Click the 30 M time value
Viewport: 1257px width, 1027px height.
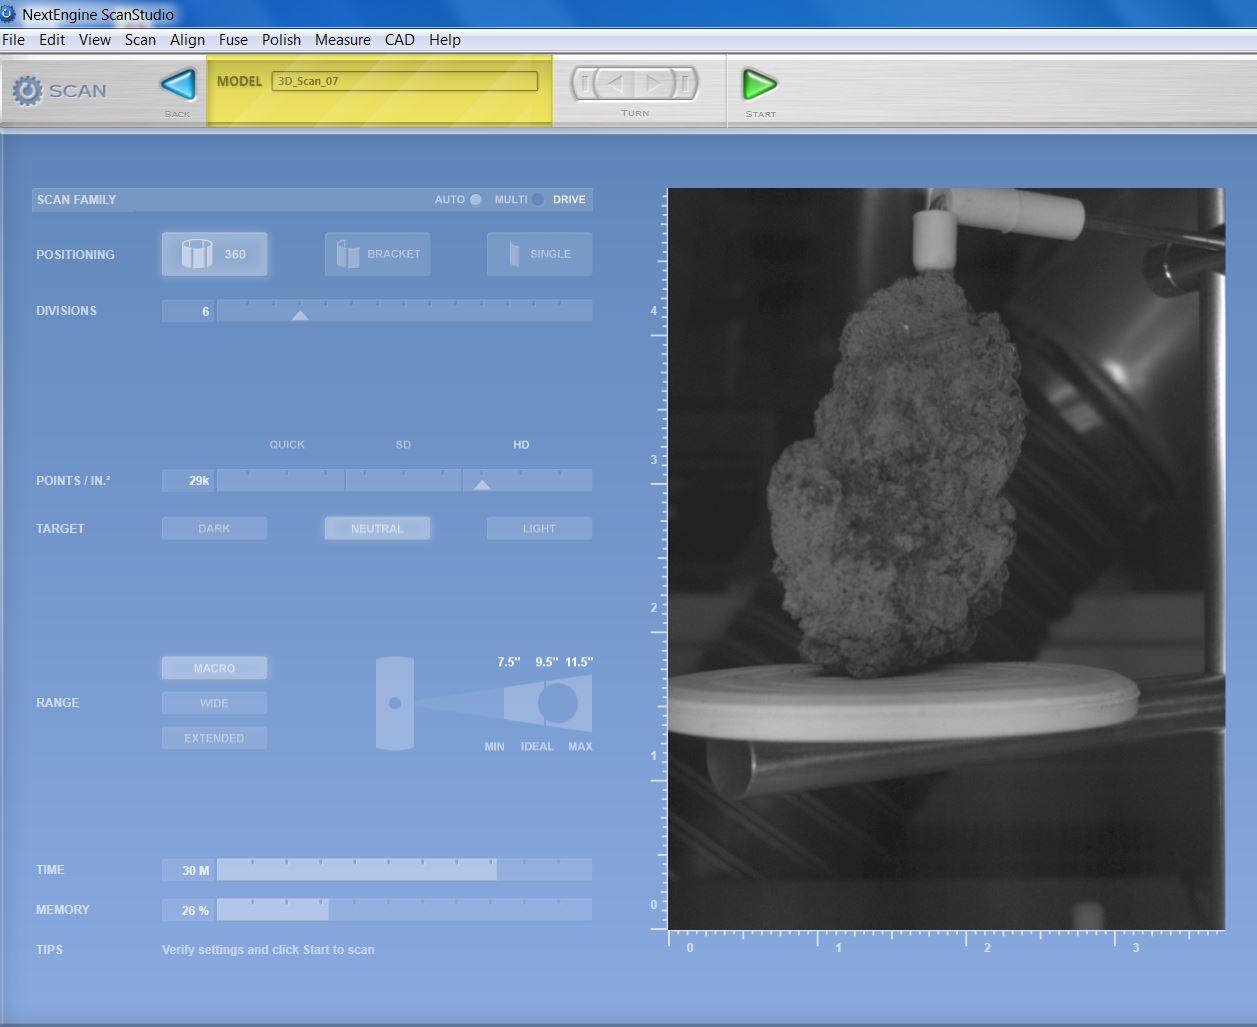[196, 871]
